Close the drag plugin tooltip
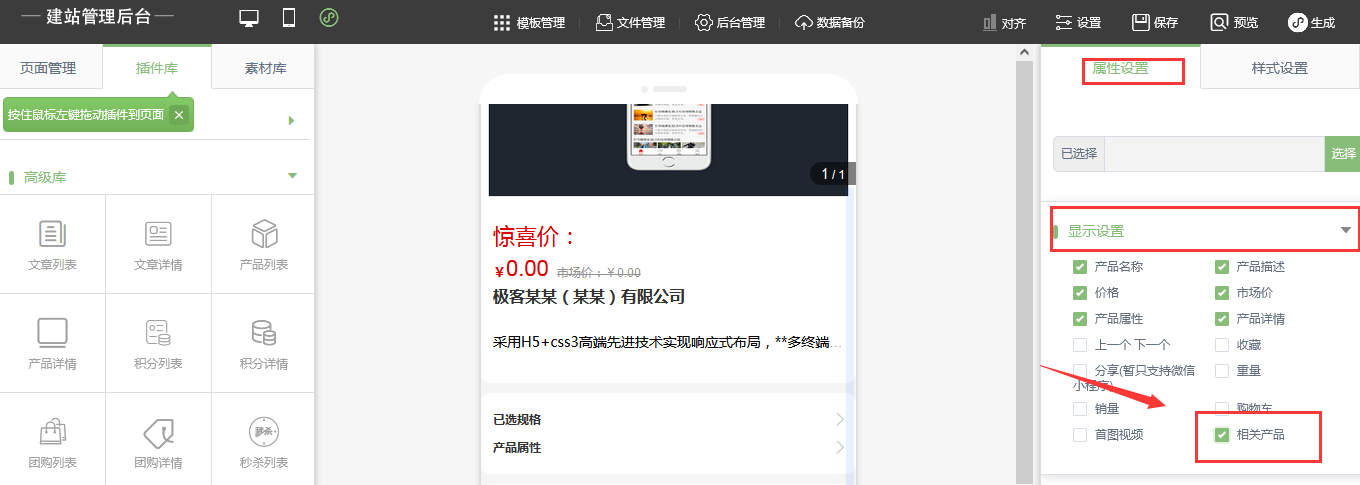The width and height of the screenshot is (1360, 485). [x=179, y=115]
